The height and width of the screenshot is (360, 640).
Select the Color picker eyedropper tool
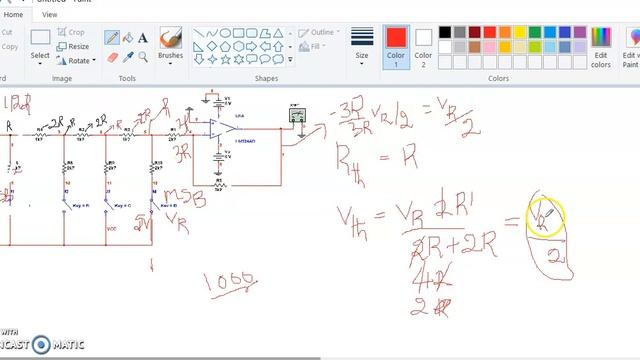[x=128, y=57]
